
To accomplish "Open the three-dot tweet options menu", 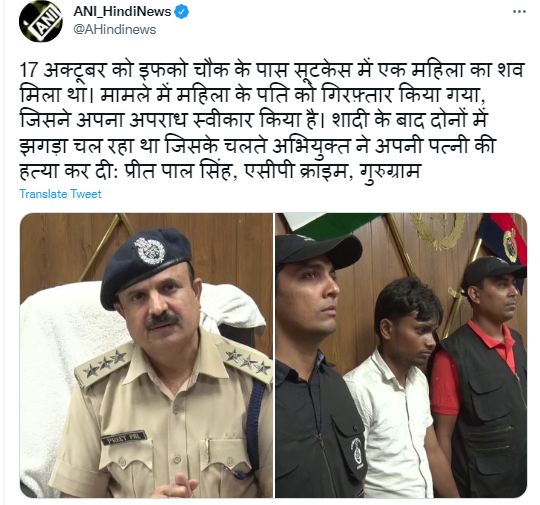I will [x=519, y=12].
